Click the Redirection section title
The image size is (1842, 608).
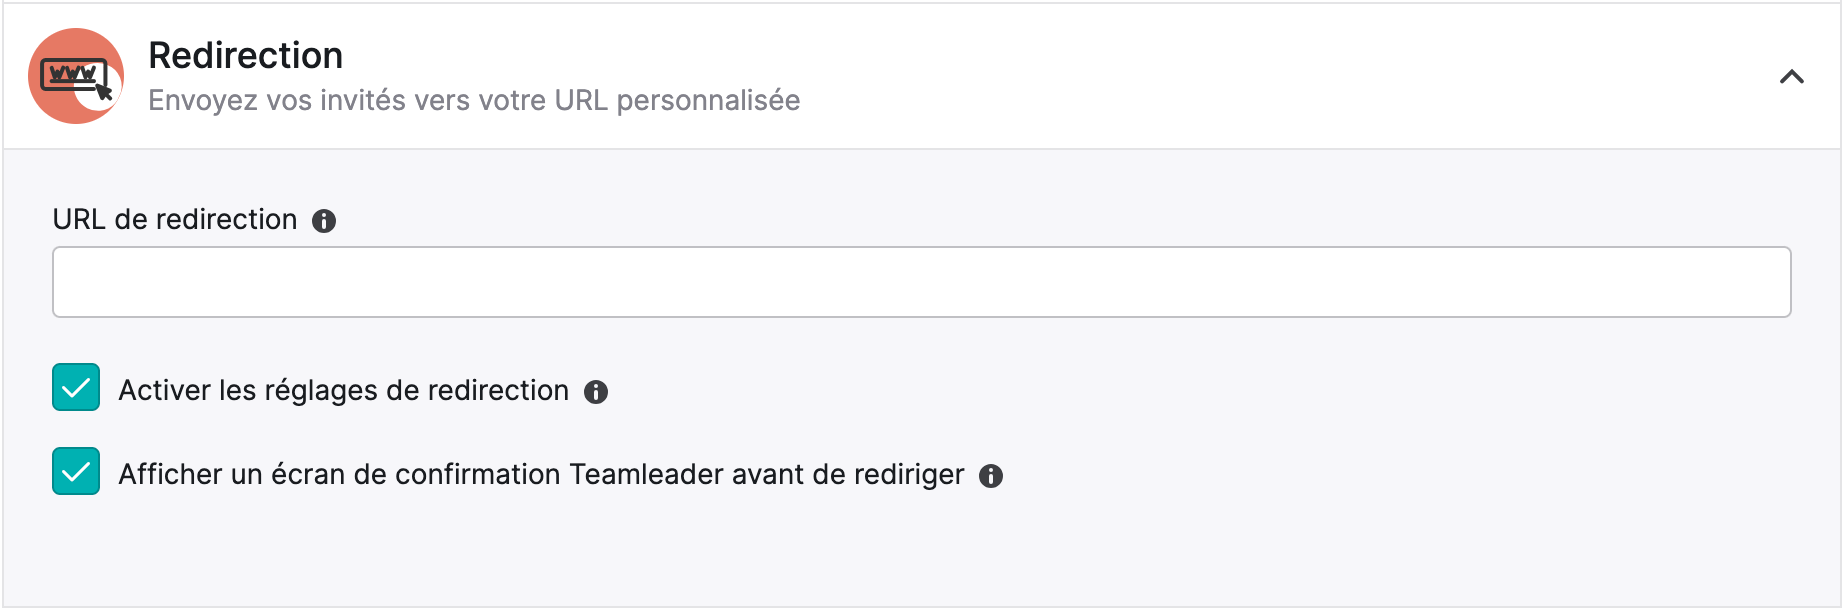tap(246, 55)
